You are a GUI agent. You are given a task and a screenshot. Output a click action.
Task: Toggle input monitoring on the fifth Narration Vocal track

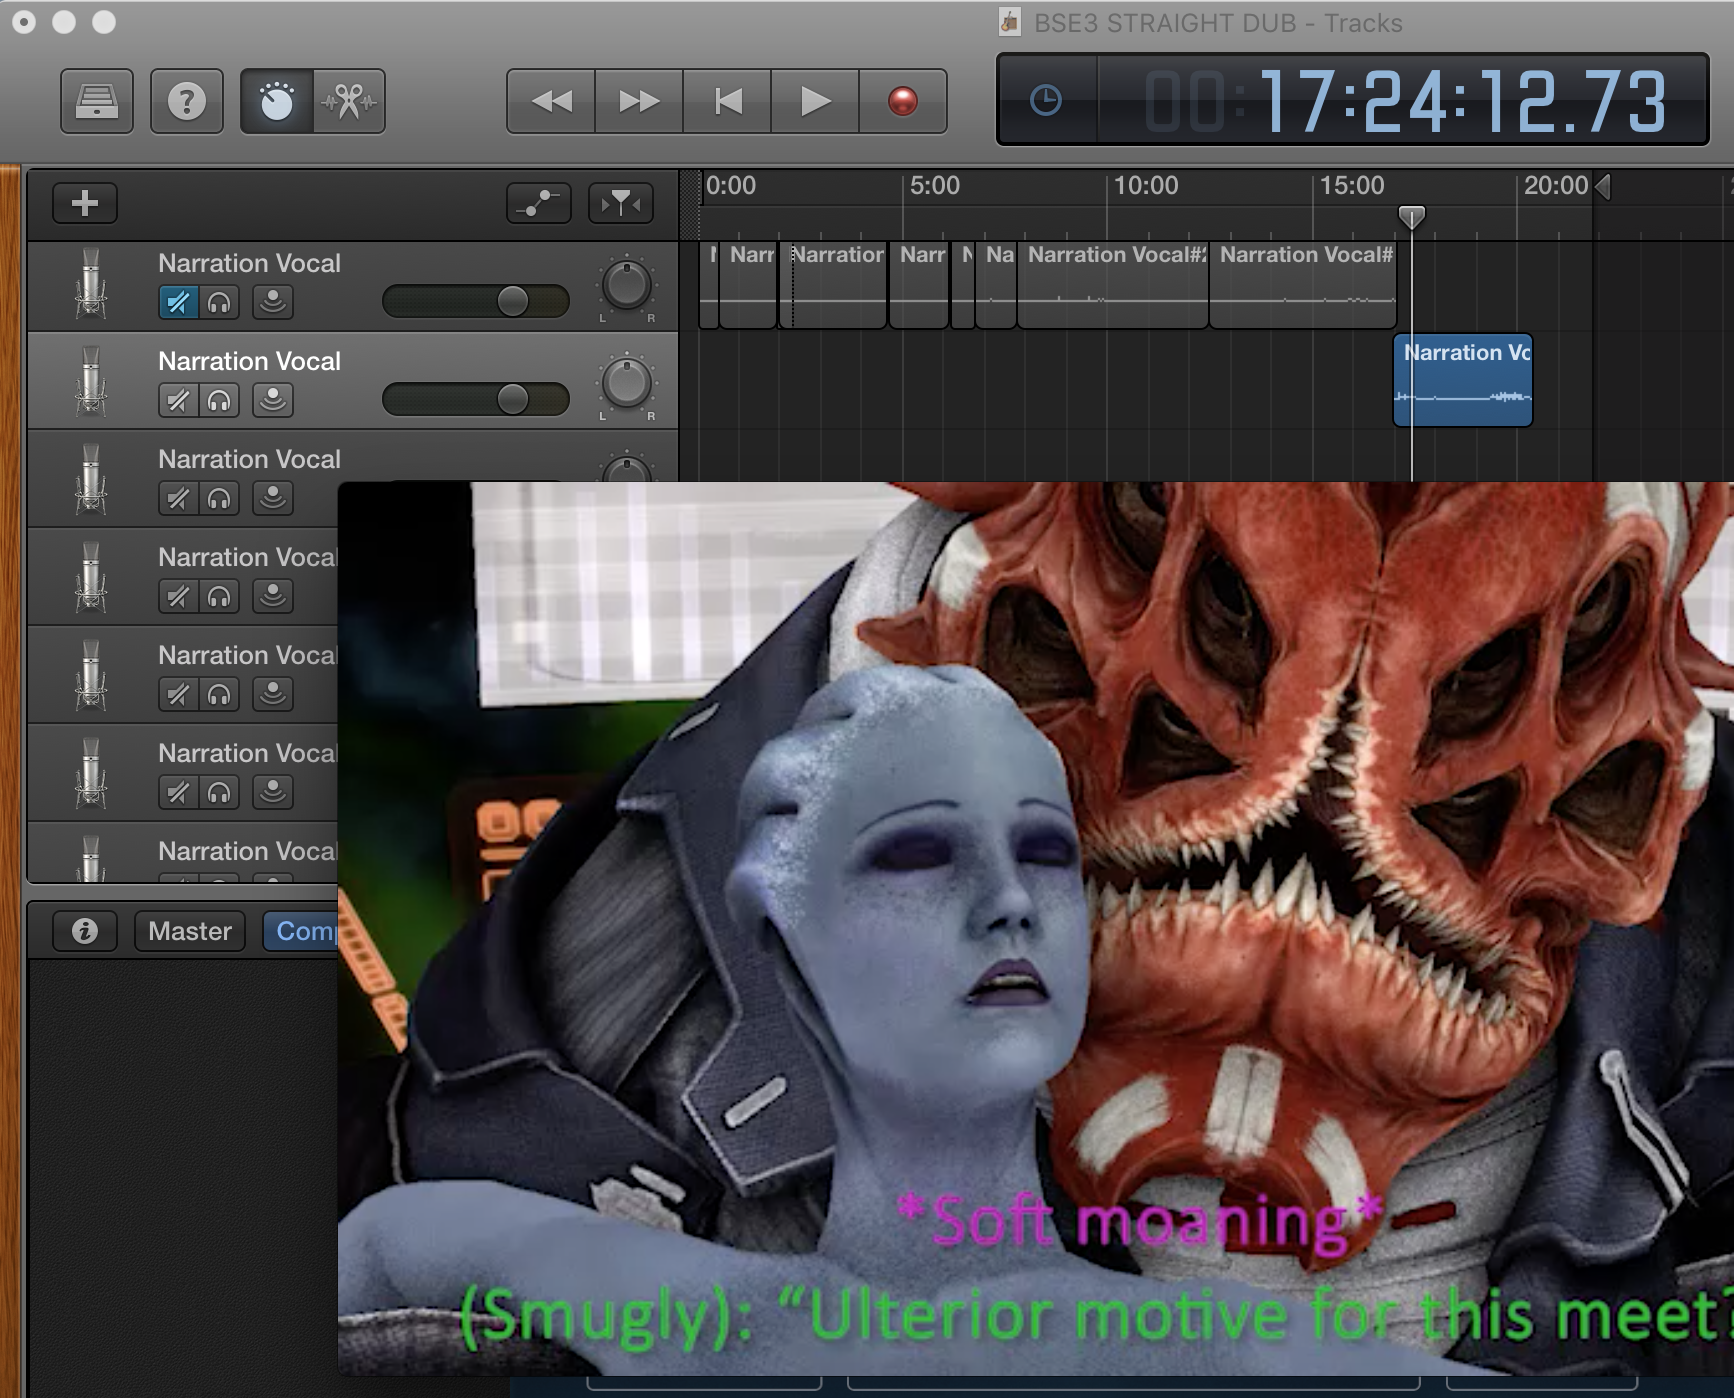(x=272, y=694)
